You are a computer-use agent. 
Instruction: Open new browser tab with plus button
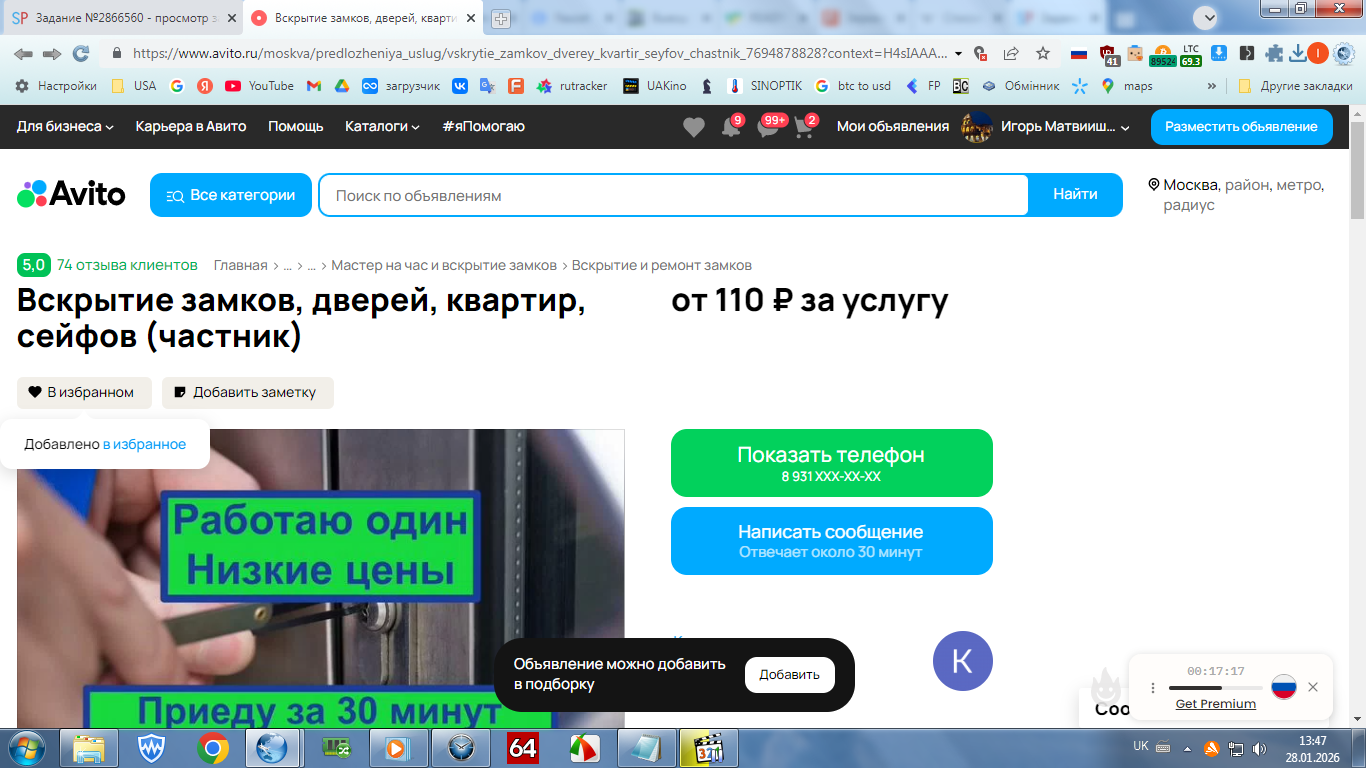click(501, 19)
